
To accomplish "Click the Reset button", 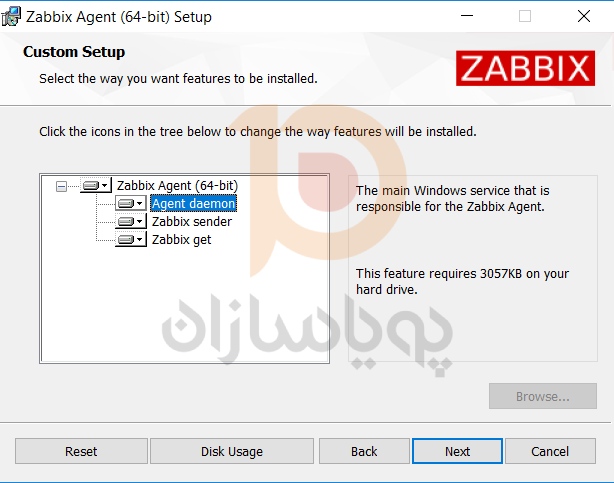I will pos(81,451).
